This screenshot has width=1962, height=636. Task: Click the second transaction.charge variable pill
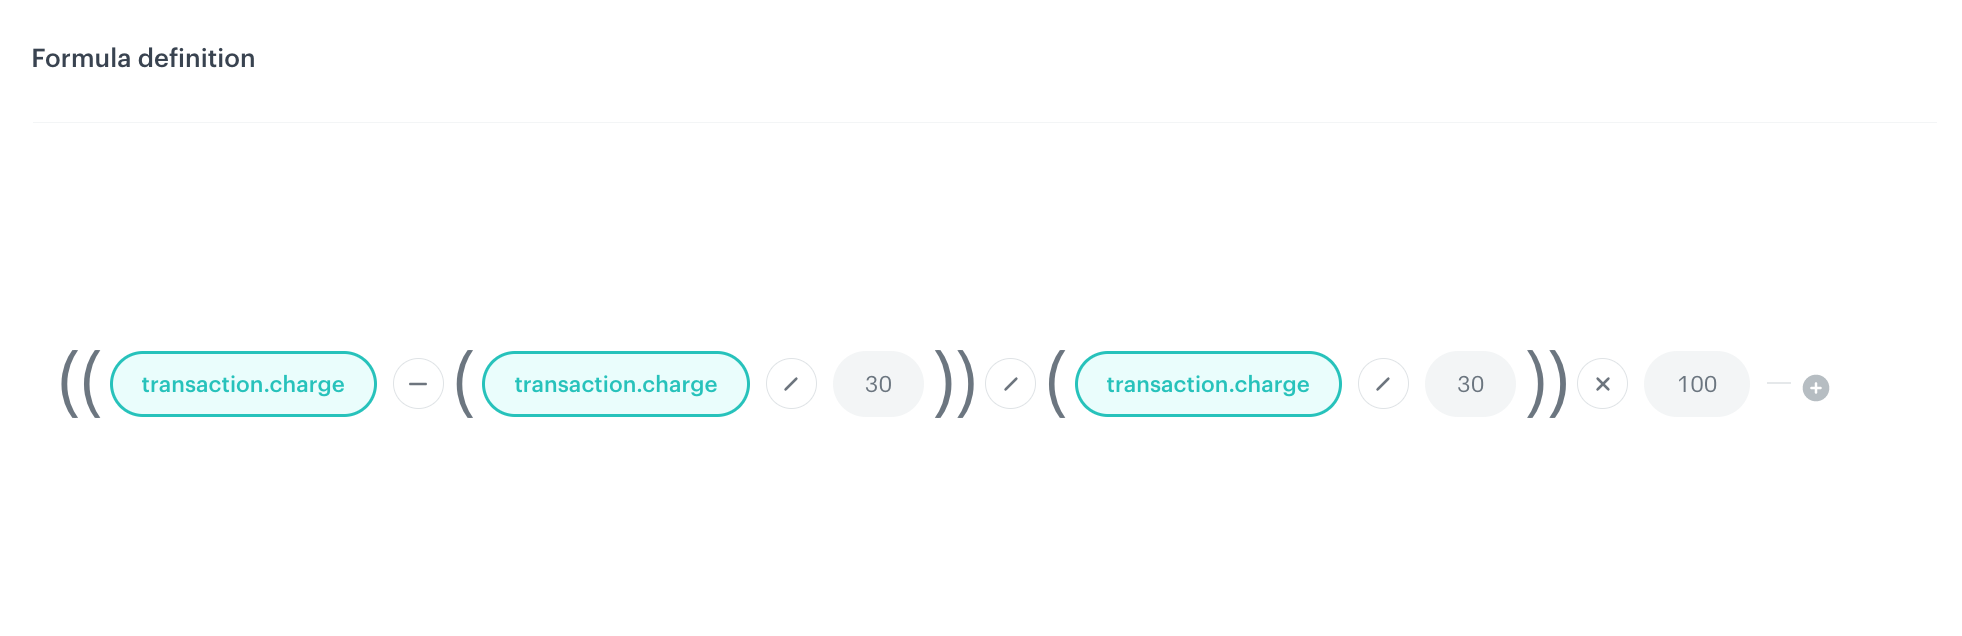(x=614, y=383)
